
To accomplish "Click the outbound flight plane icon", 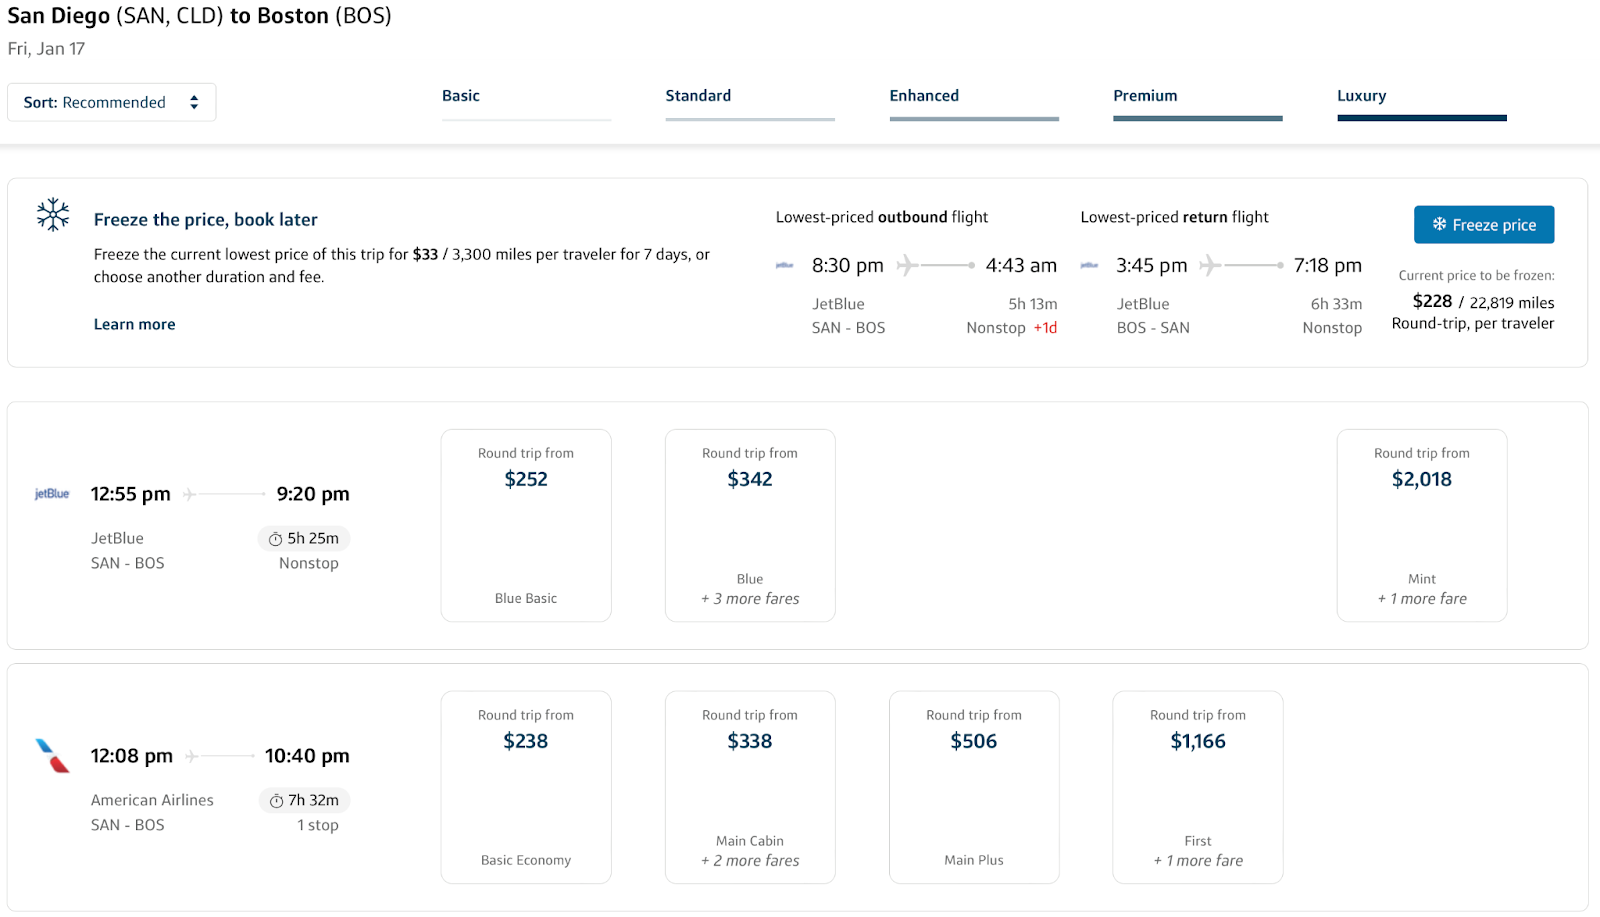I will click(907, 265).
